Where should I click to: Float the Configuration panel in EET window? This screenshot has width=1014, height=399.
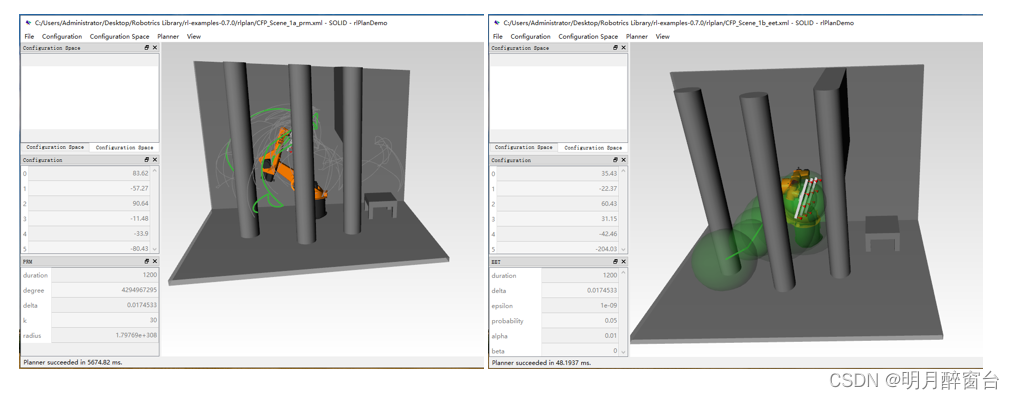616,160
